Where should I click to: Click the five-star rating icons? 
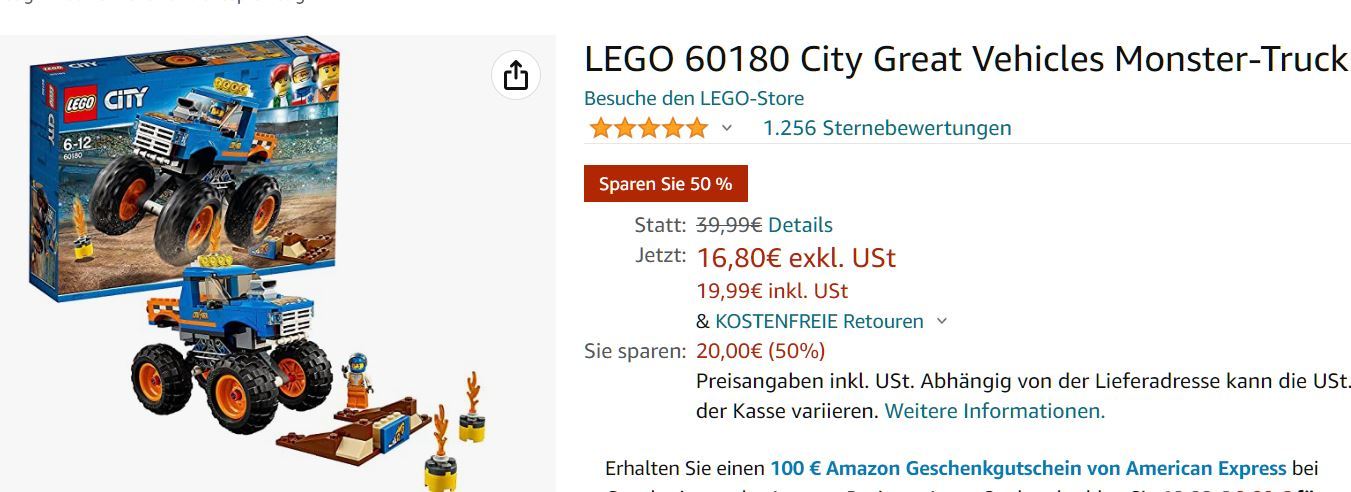648,128
